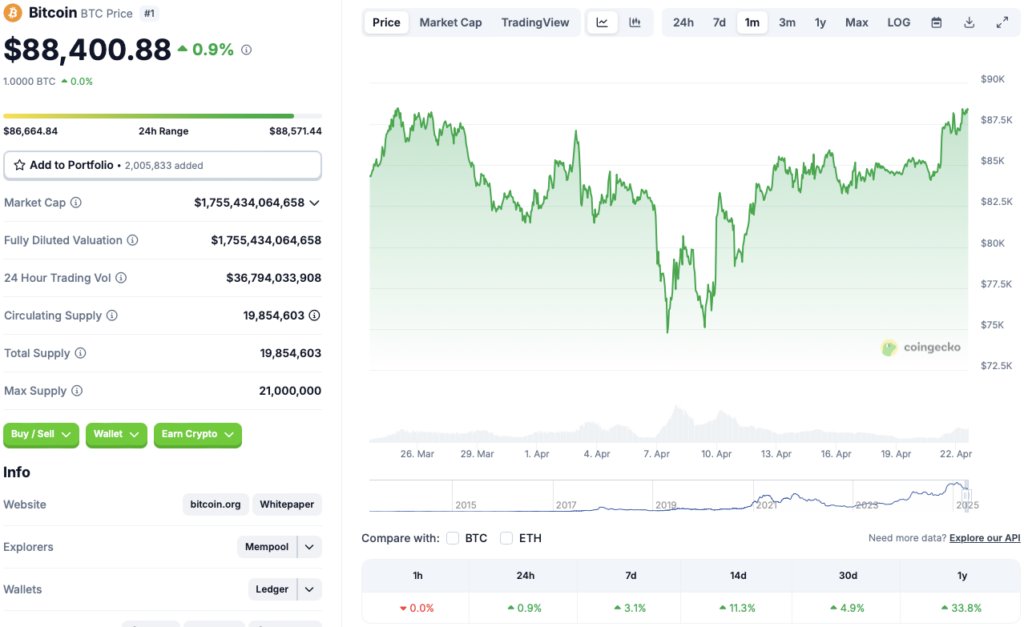Expand chart to fullscreen with arrows icon
The height and width of the screenshot is (627, 1024).
point(1002,21)
